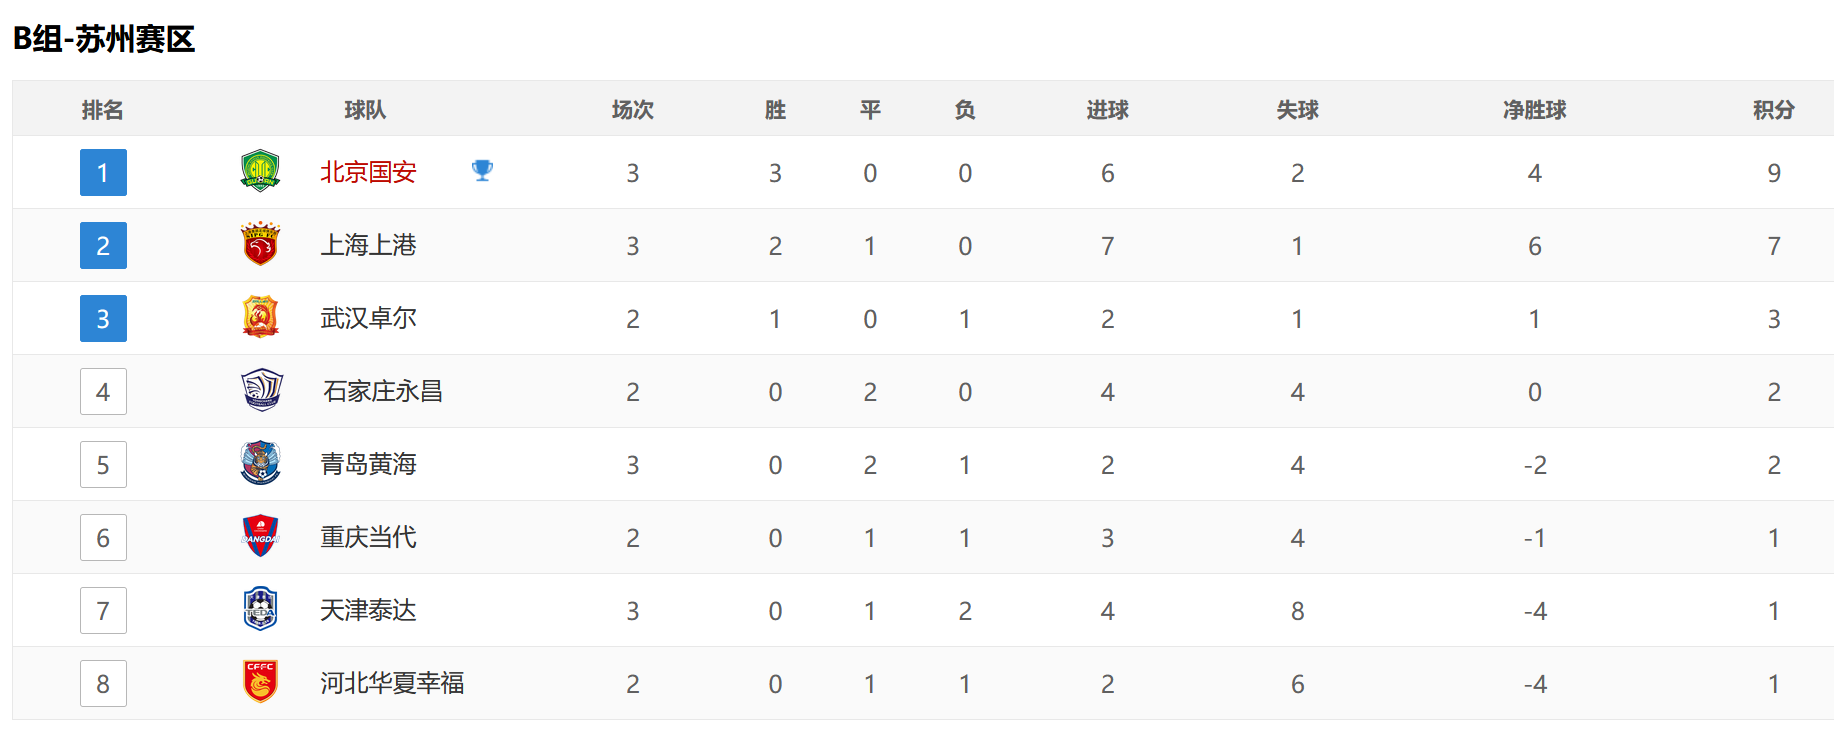Click the Qingdao Huanghai team crest

260,463
